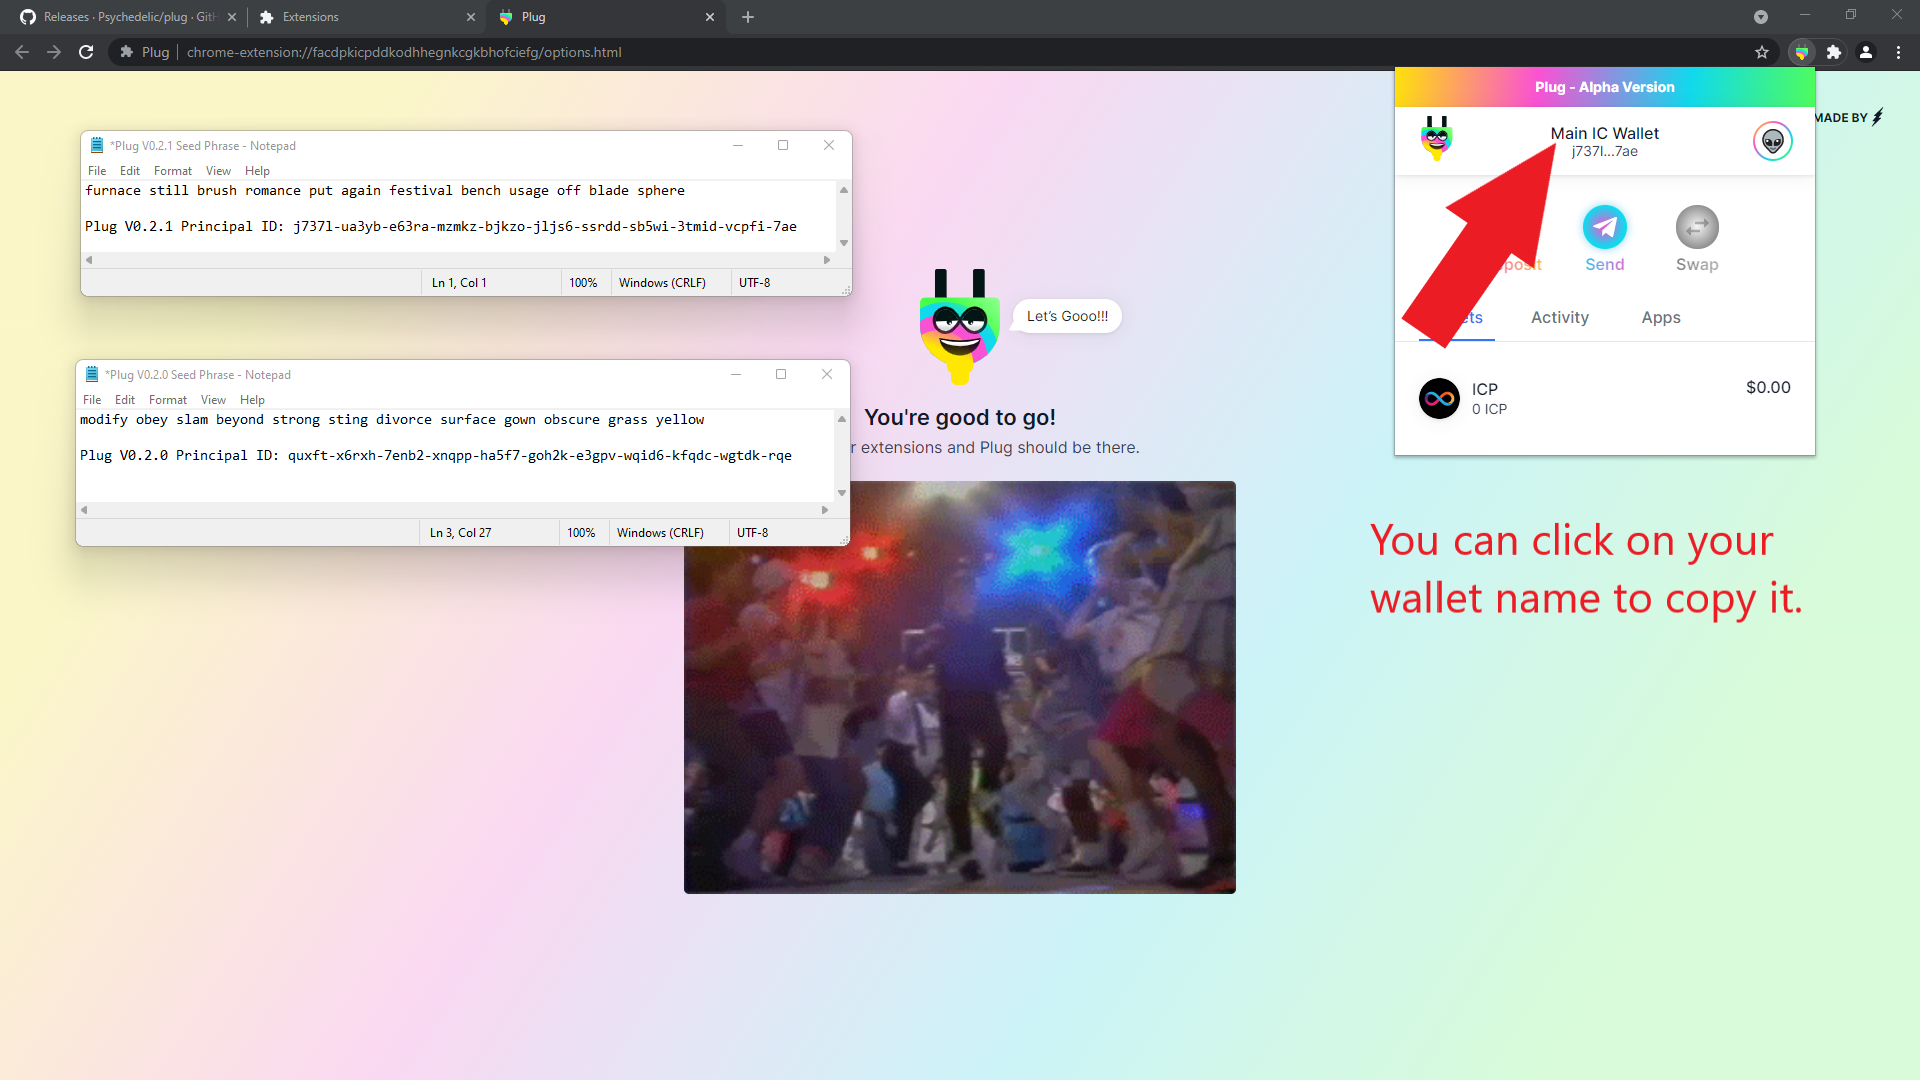Reload the page with refresh icon
The height and width of the screenshot is (1080, 1920).
[x=86, y=52]
